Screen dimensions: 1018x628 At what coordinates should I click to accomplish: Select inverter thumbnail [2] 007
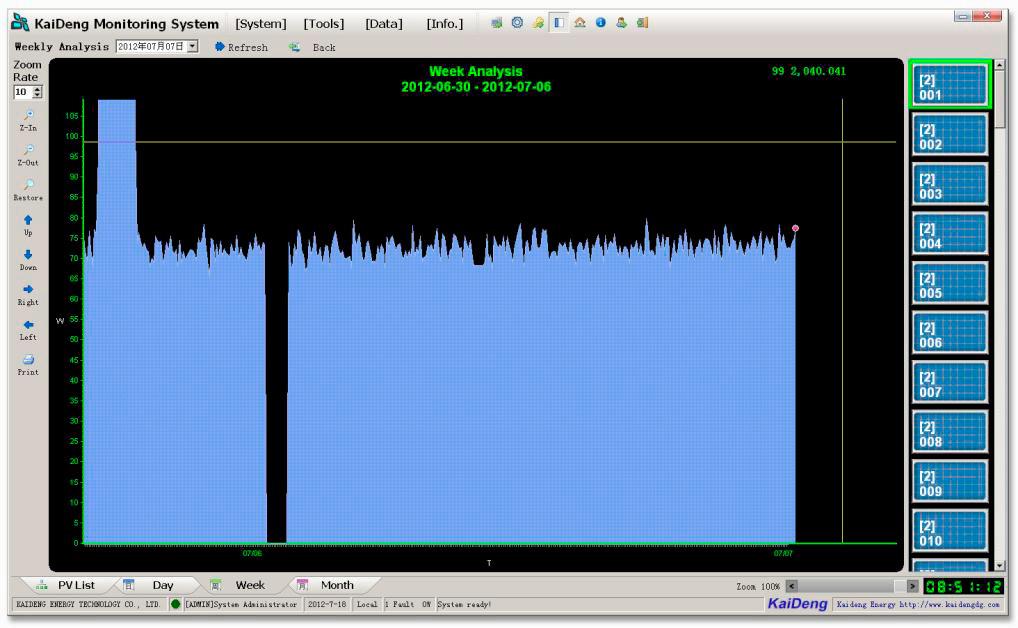pos(950,382)
